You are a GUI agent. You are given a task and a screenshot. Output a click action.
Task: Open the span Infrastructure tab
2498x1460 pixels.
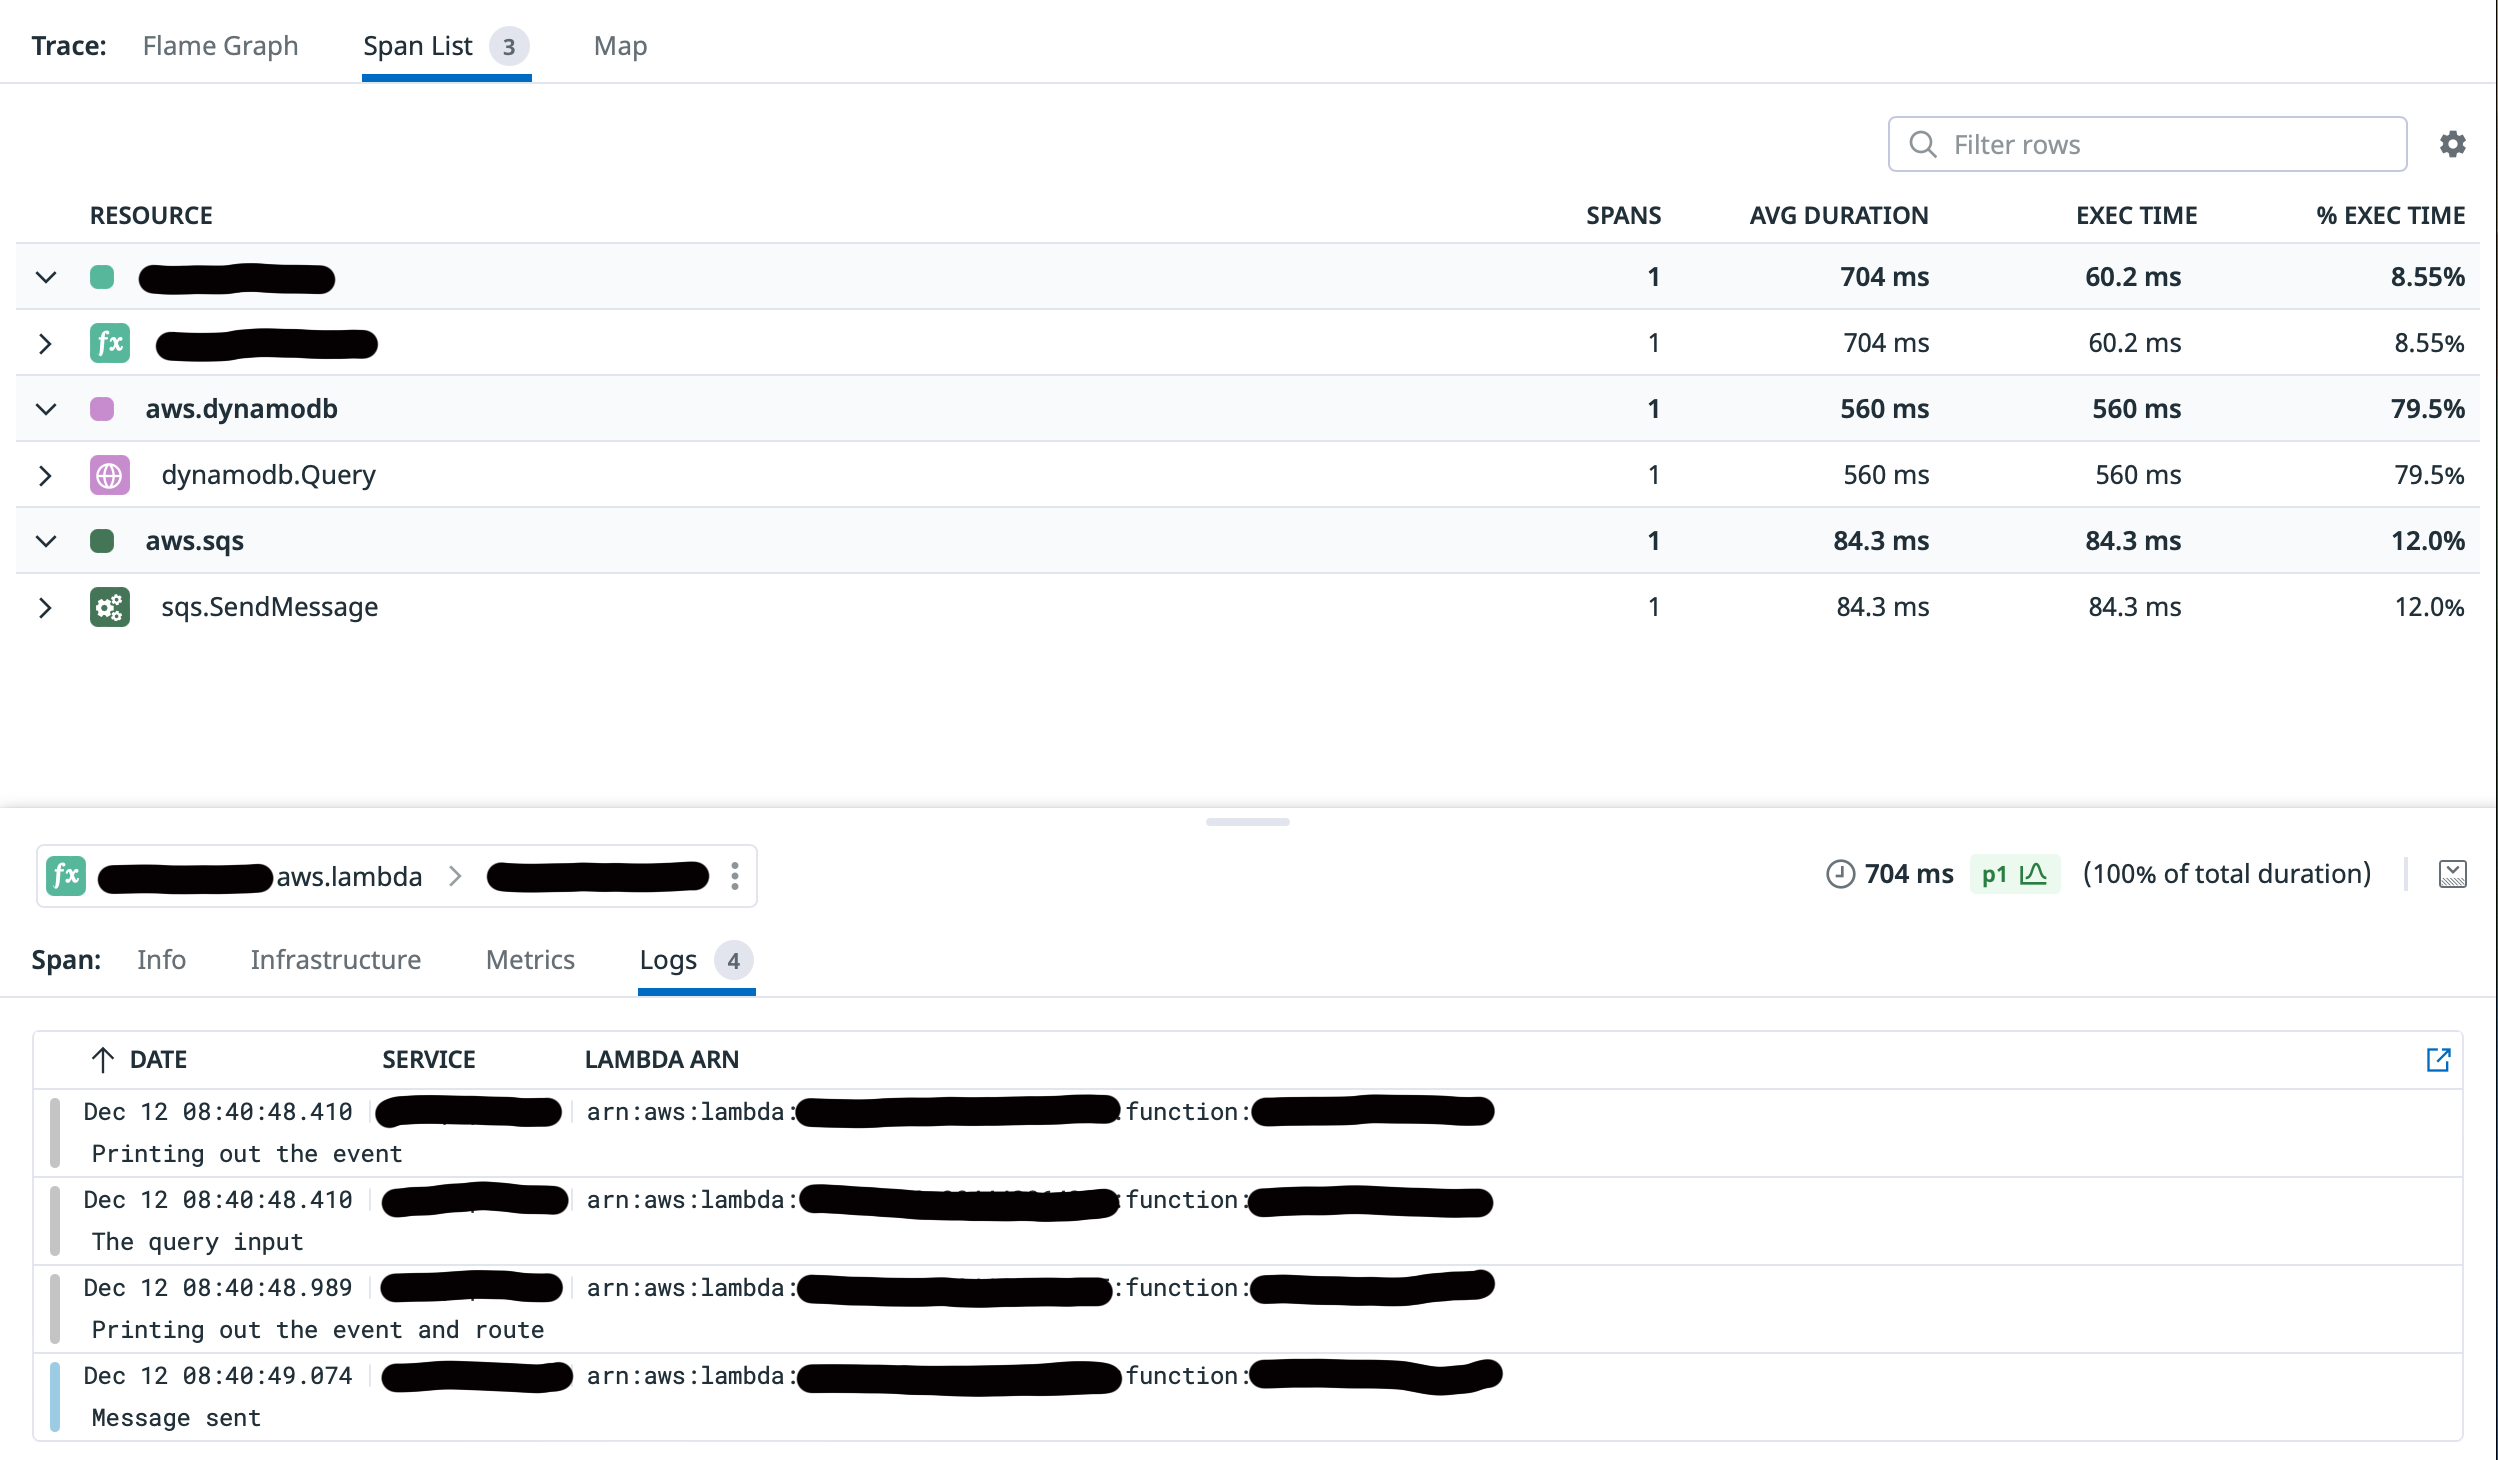click(335, 960)
